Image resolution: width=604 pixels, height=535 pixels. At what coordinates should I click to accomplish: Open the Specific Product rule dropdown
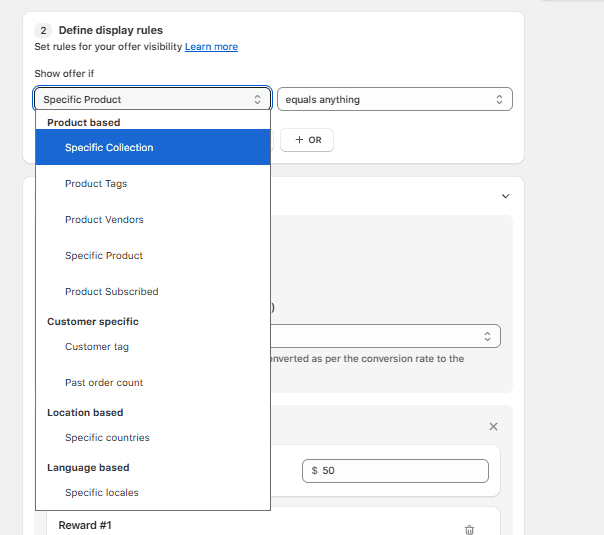[153, 99]
